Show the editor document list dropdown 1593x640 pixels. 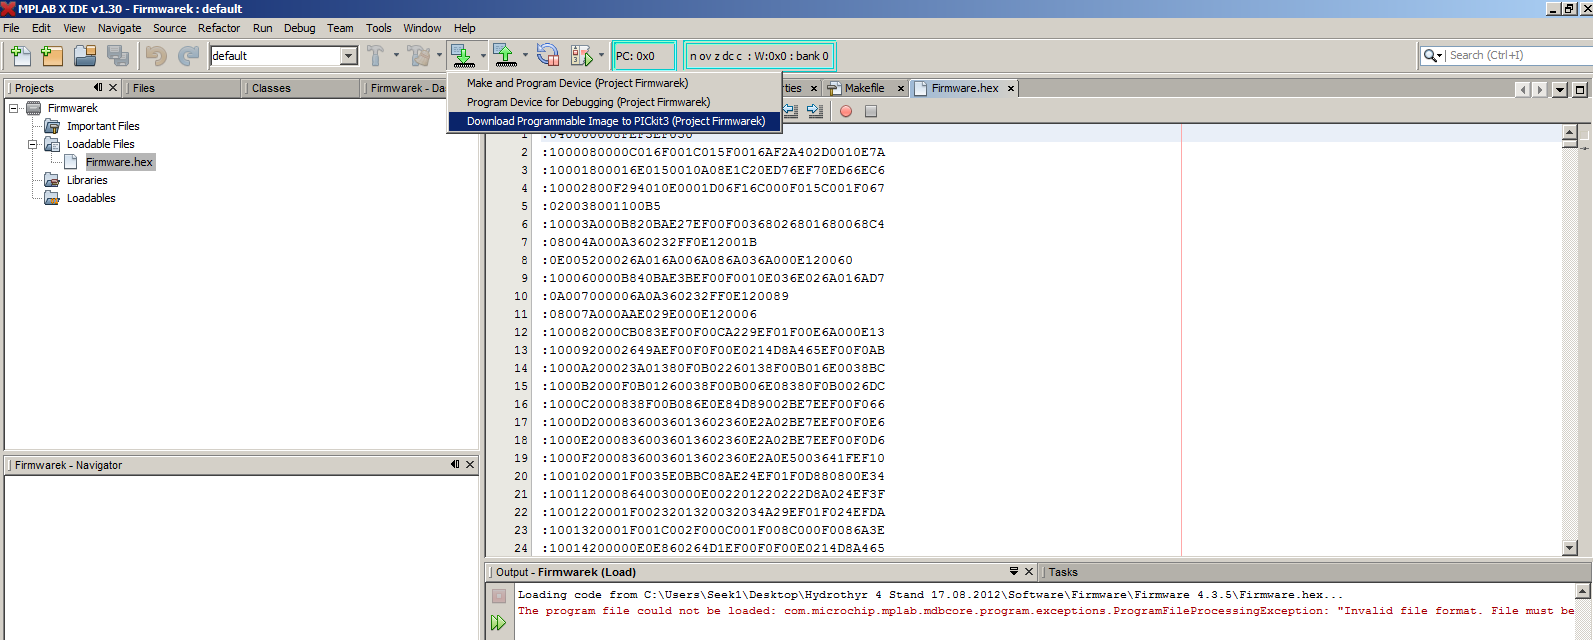(x=1560, y=89)
